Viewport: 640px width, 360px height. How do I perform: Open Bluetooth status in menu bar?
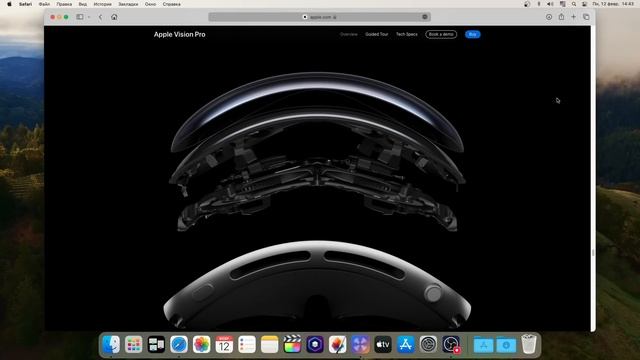[x=539, y=4]
